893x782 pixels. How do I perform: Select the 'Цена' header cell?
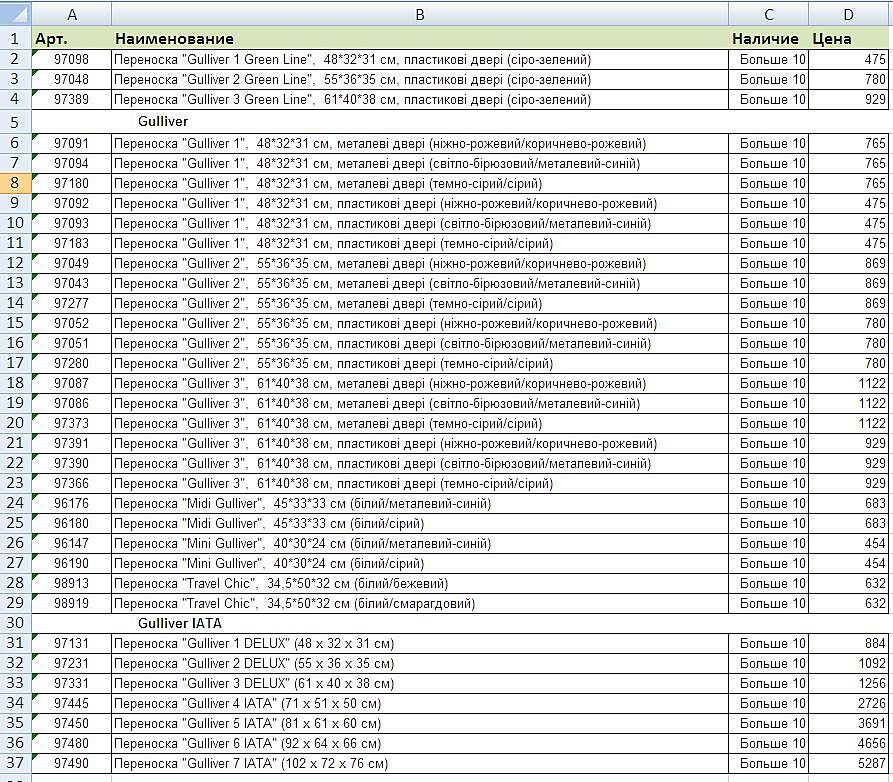(x=848, y=39)
